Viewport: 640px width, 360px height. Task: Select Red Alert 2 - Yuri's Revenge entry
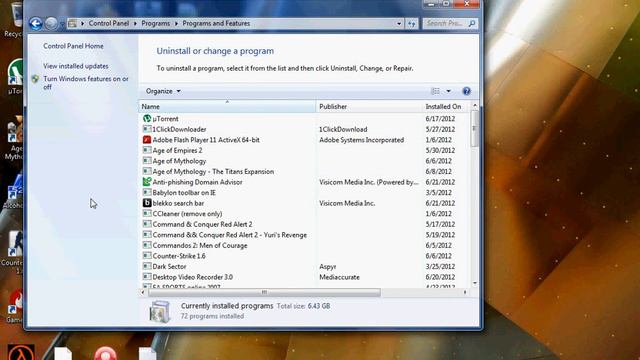pyautogui.click(x=229, y=235)
